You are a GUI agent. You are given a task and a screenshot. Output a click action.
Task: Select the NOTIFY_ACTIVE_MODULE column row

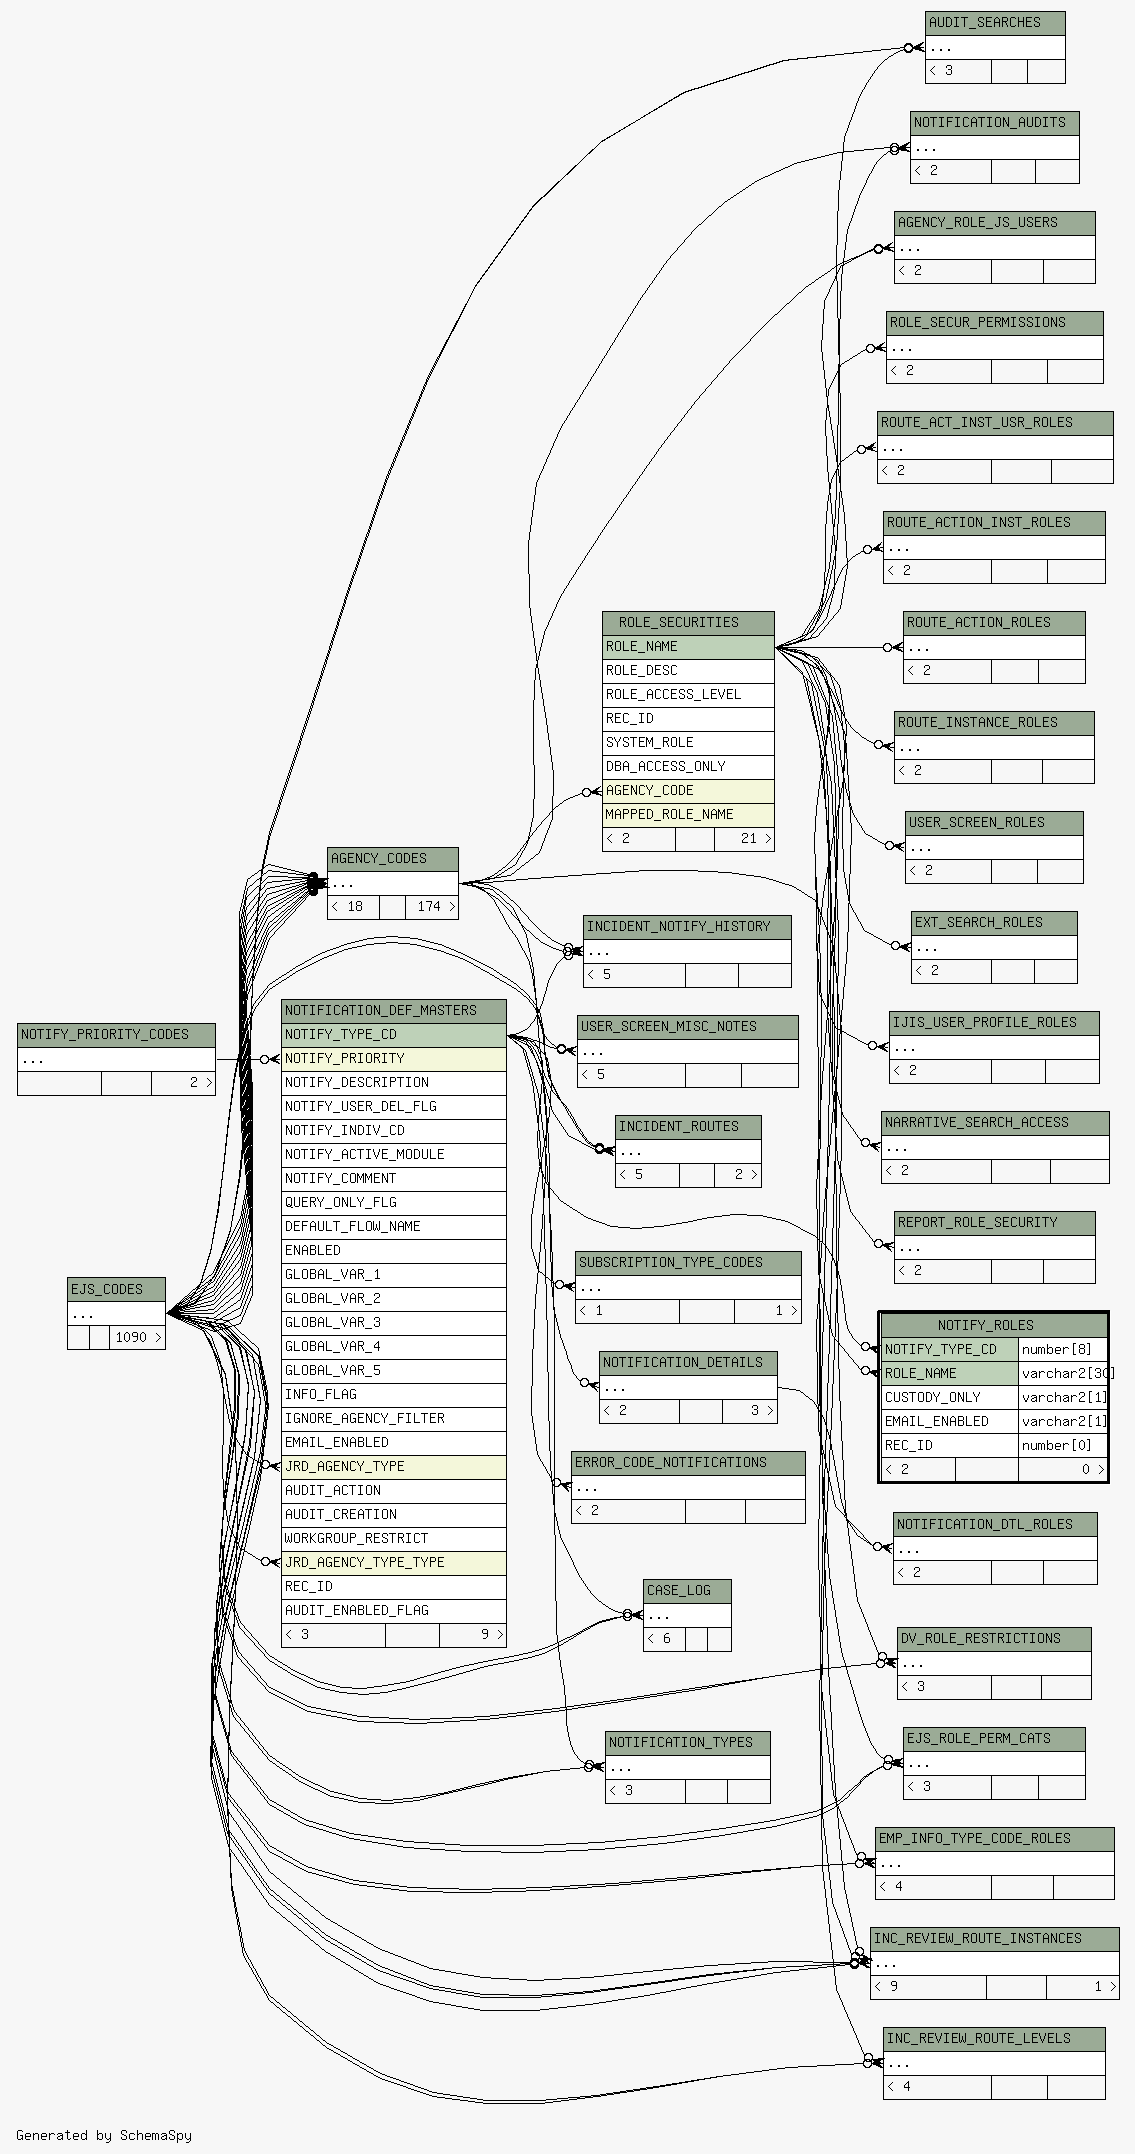(394, 1155)
